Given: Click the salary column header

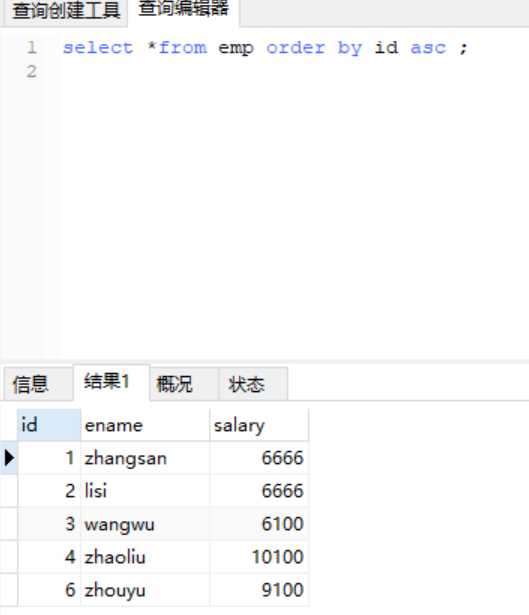Looking at the screenshot, I should click(x=259, y=425).
